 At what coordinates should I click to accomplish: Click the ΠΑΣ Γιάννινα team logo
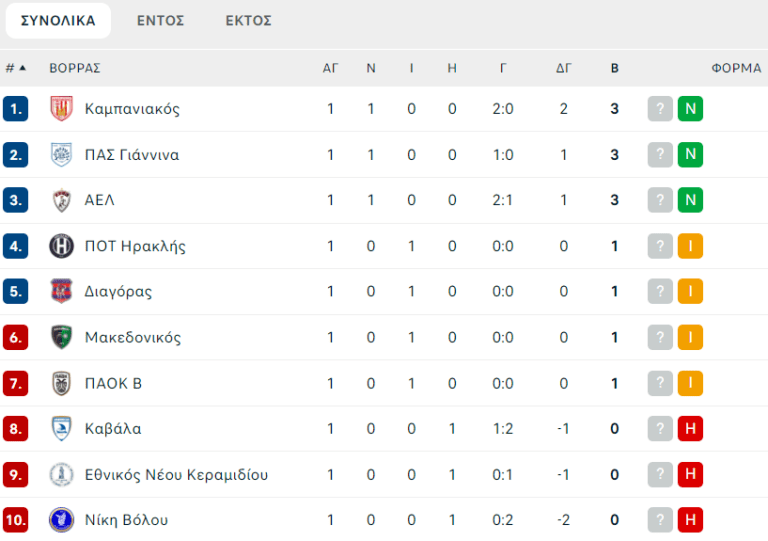click(x=61, y=155)
